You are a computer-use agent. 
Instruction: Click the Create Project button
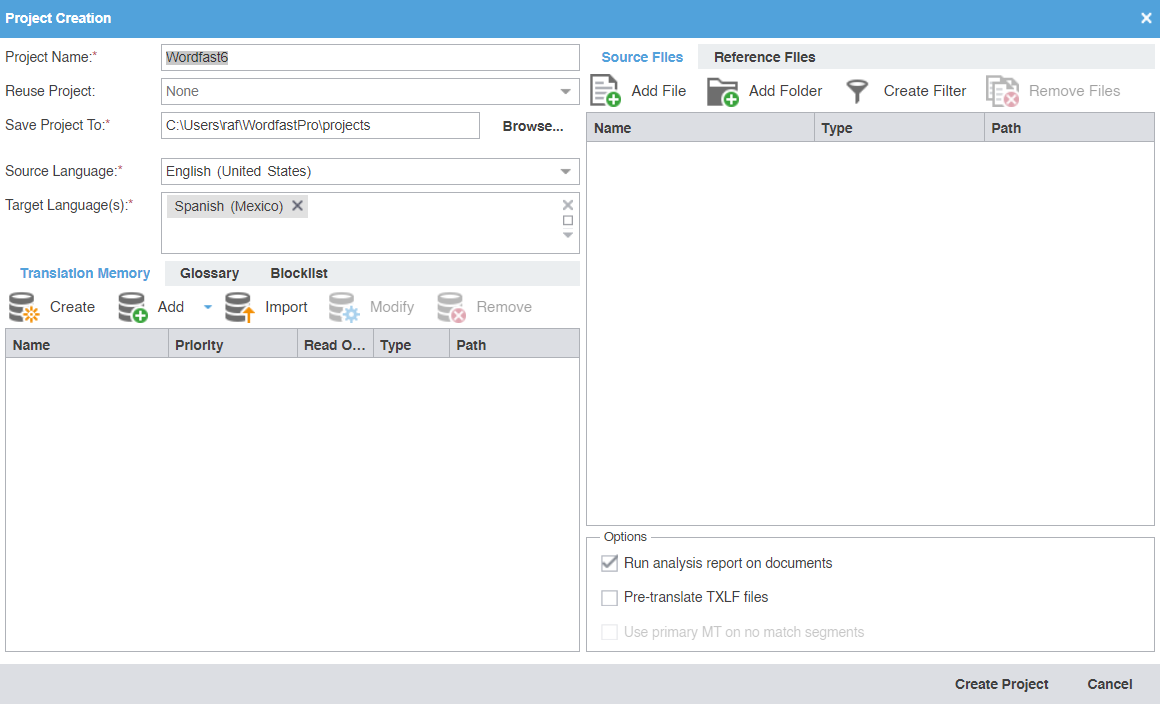[1001, 684]
